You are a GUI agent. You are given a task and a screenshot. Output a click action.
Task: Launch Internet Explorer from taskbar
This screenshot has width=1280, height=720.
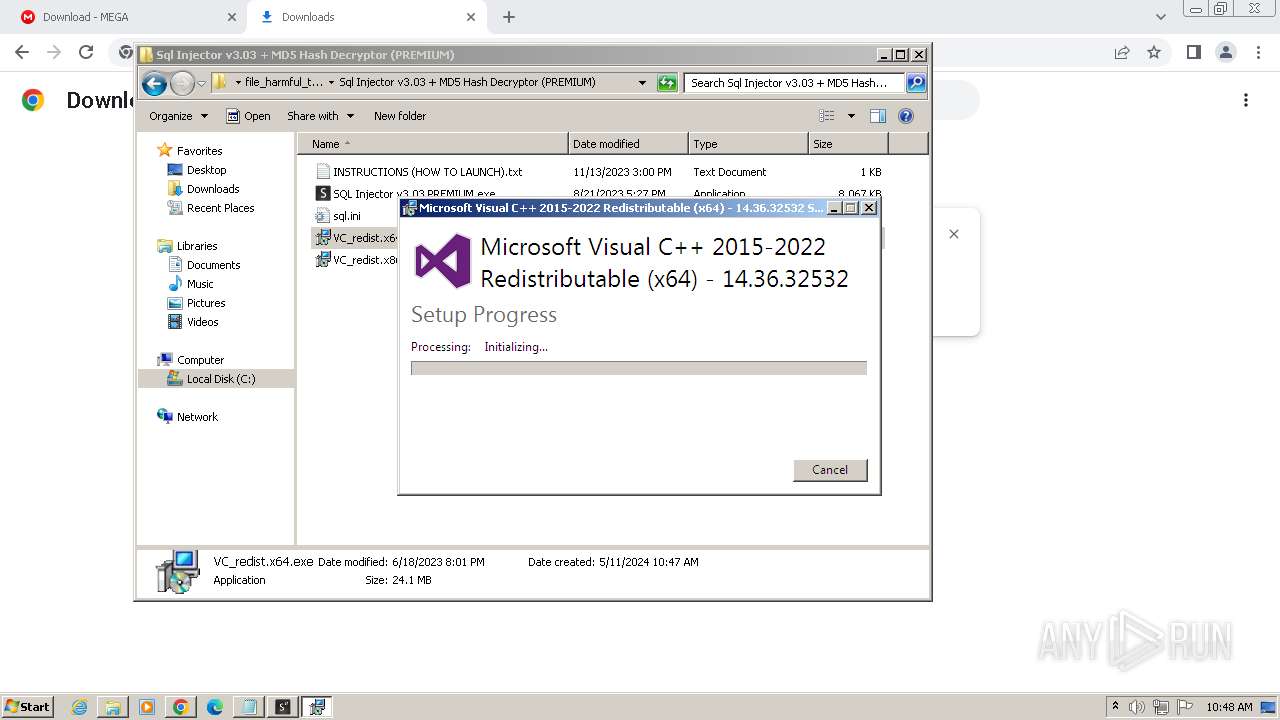pos(79,707)
